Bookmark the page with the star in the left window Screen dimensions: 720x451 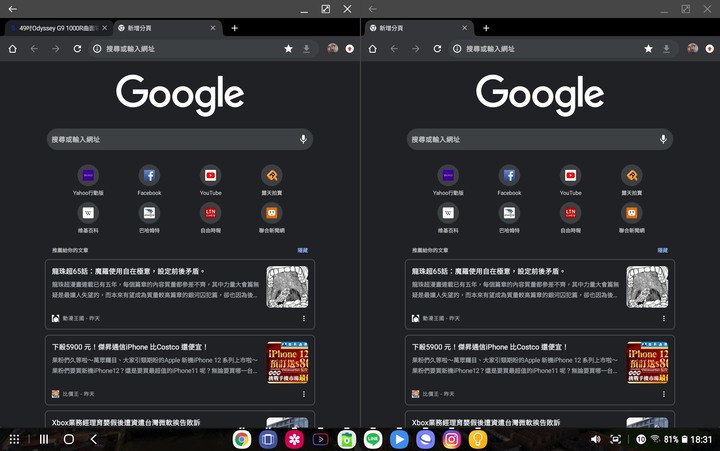click(x=288, y=49)
